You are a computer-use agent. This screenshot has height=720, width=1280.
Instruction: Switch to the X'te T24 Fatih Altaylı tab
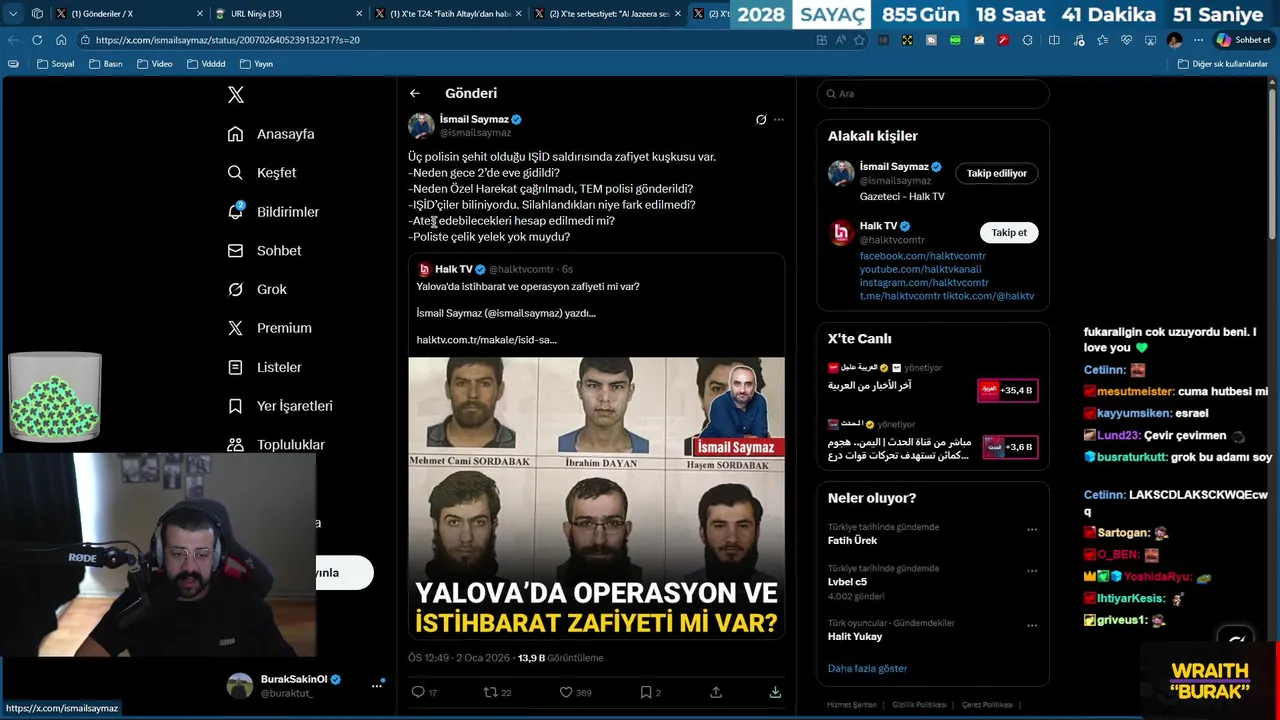pyautogui.click(x=447, y=14)
